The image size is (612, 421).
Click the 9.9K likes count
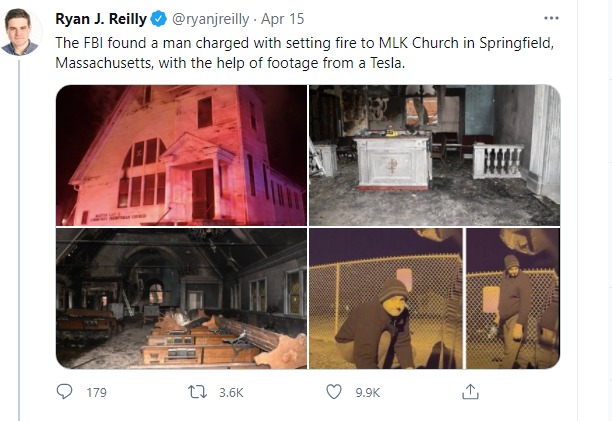pos(368,393)
